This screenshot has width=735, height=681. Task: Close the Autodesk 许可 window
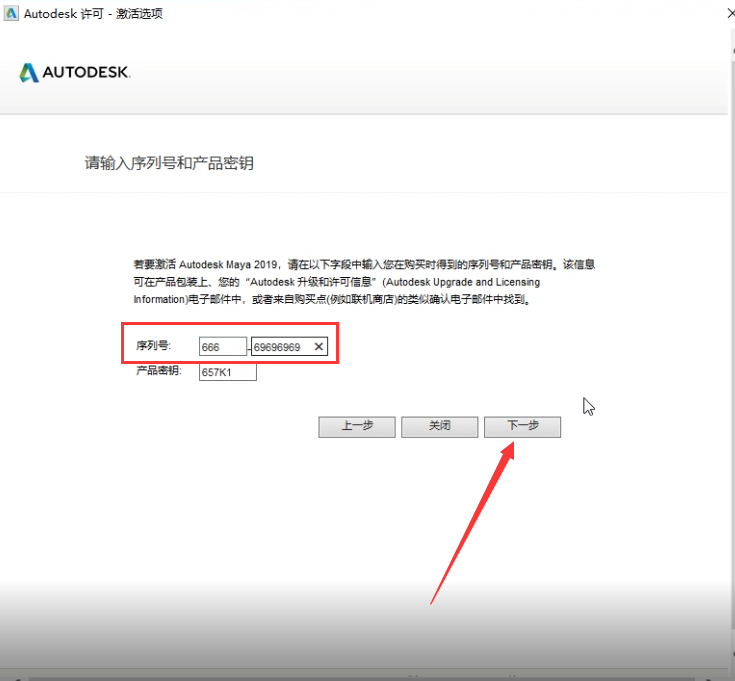(x=731, y=14)
